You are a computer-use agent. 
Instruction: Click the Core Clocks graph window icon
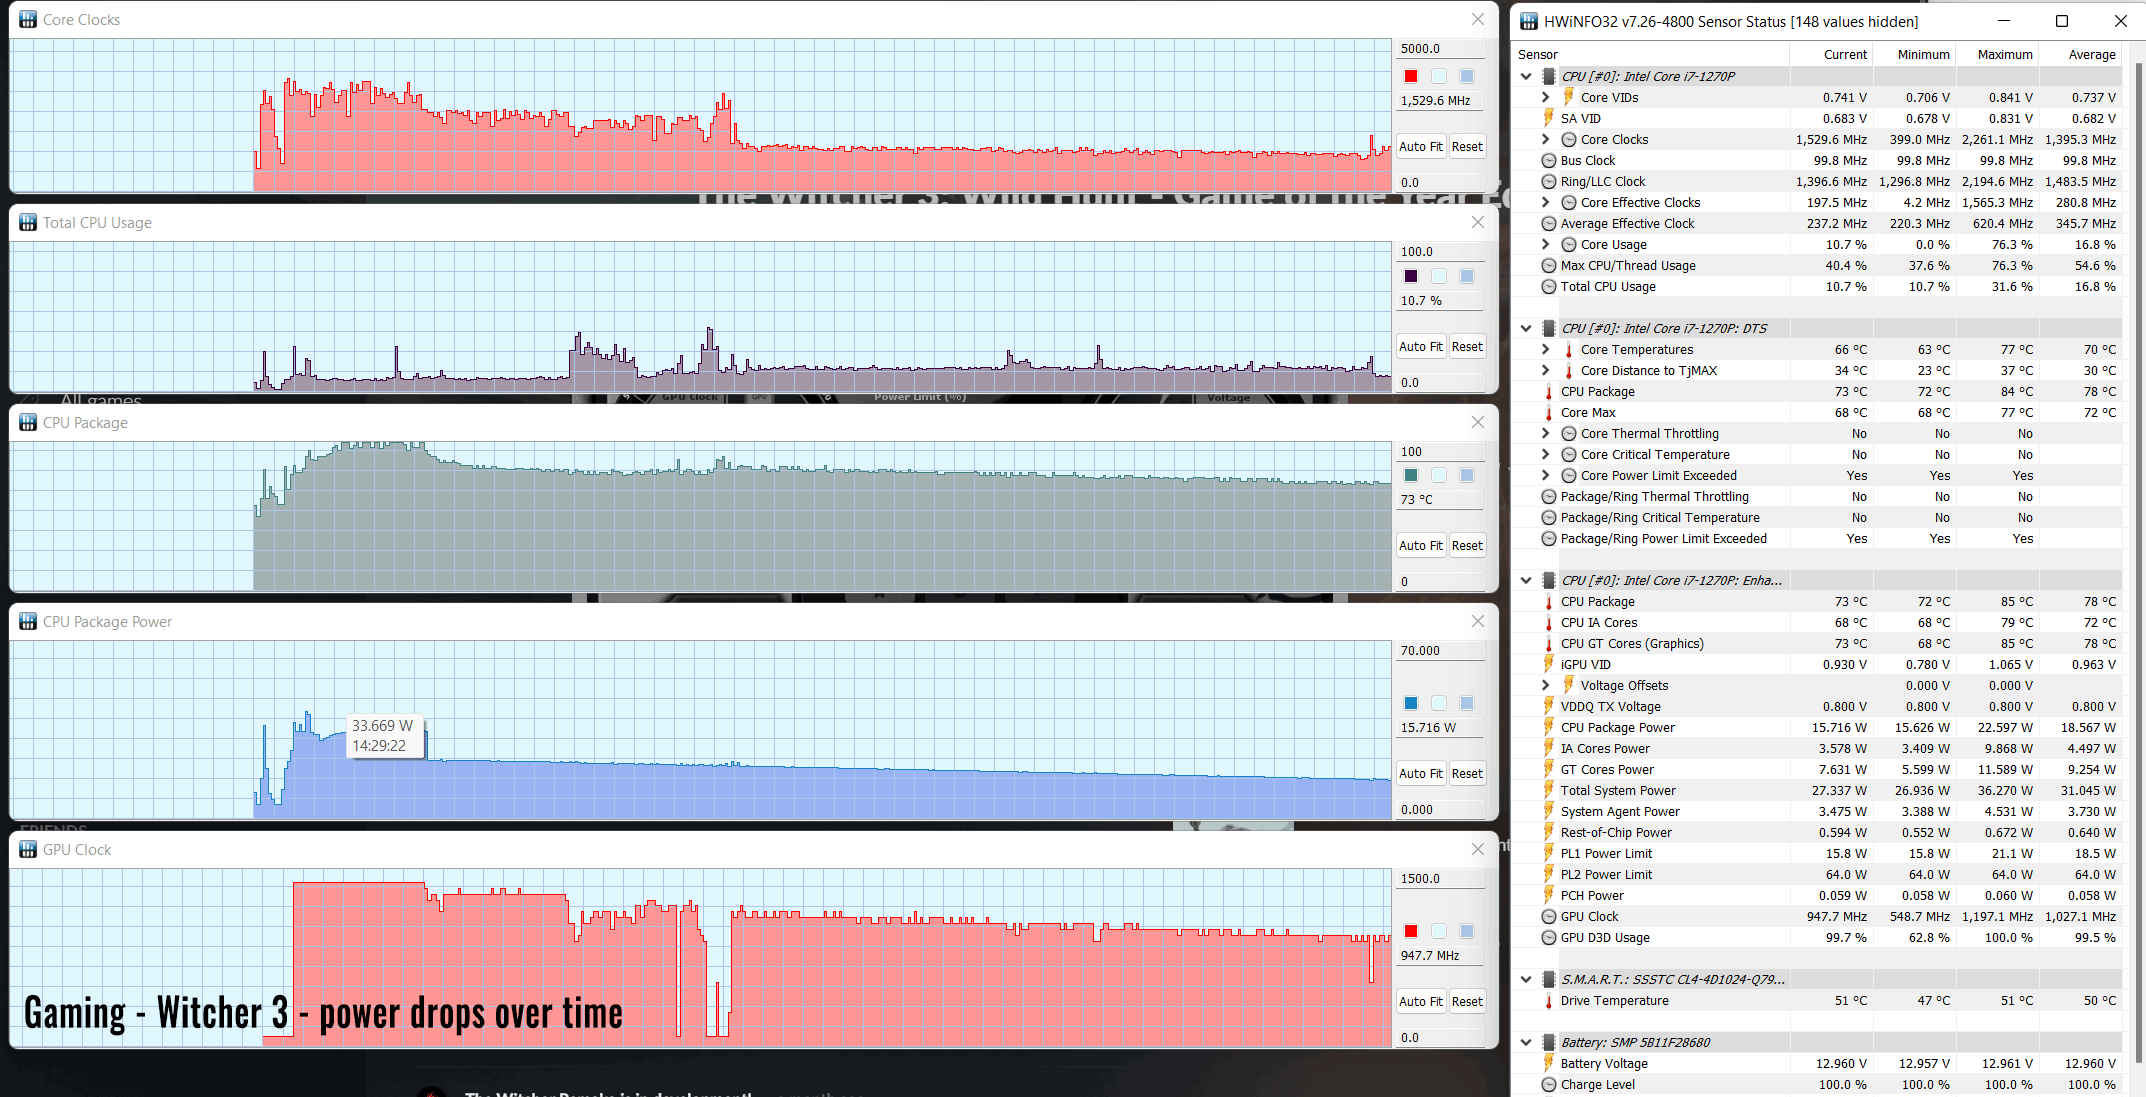28,19
